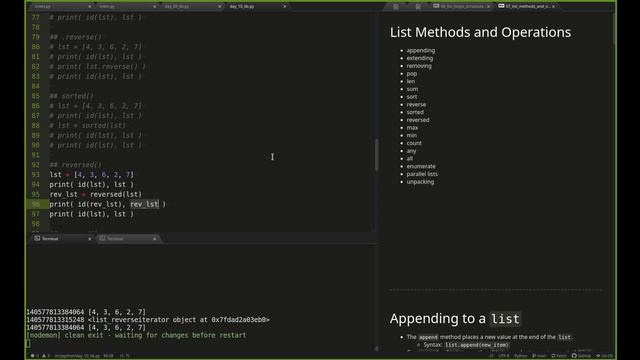Click the terminal prompt cursor line
The width and height of the screenshot is (640, 360).
(28, 343)
